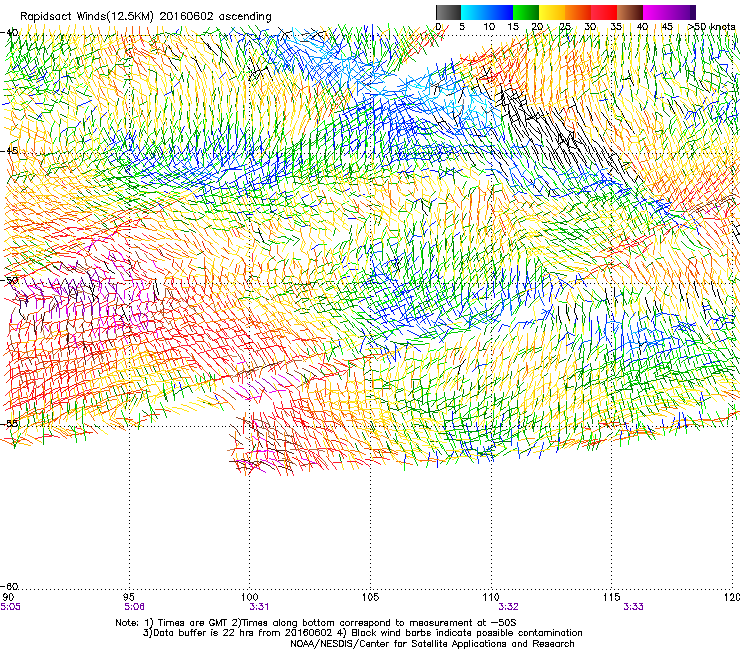Select the yellow 20-25 knots legend swatch
The image size is (740, 650).
552,12
